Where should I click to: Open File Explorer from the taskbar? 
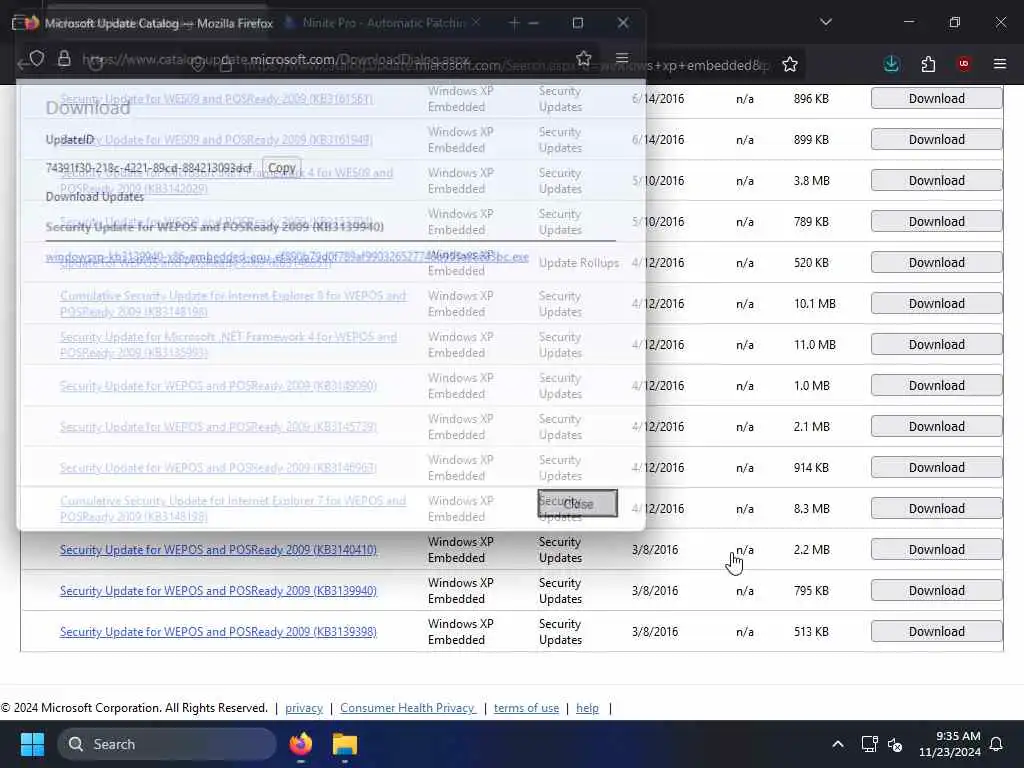345,744
